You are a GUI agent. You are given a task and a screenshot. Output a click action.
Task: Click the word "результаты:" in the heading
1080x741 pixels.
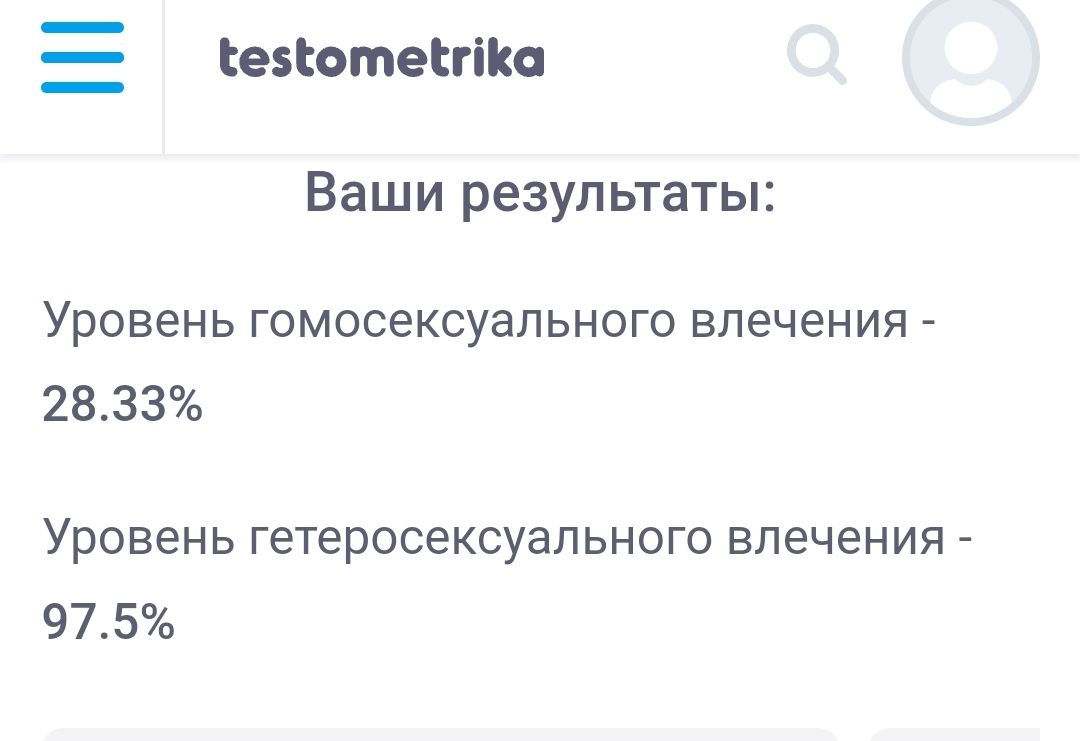pyautogui.click(x=618, y=194)
